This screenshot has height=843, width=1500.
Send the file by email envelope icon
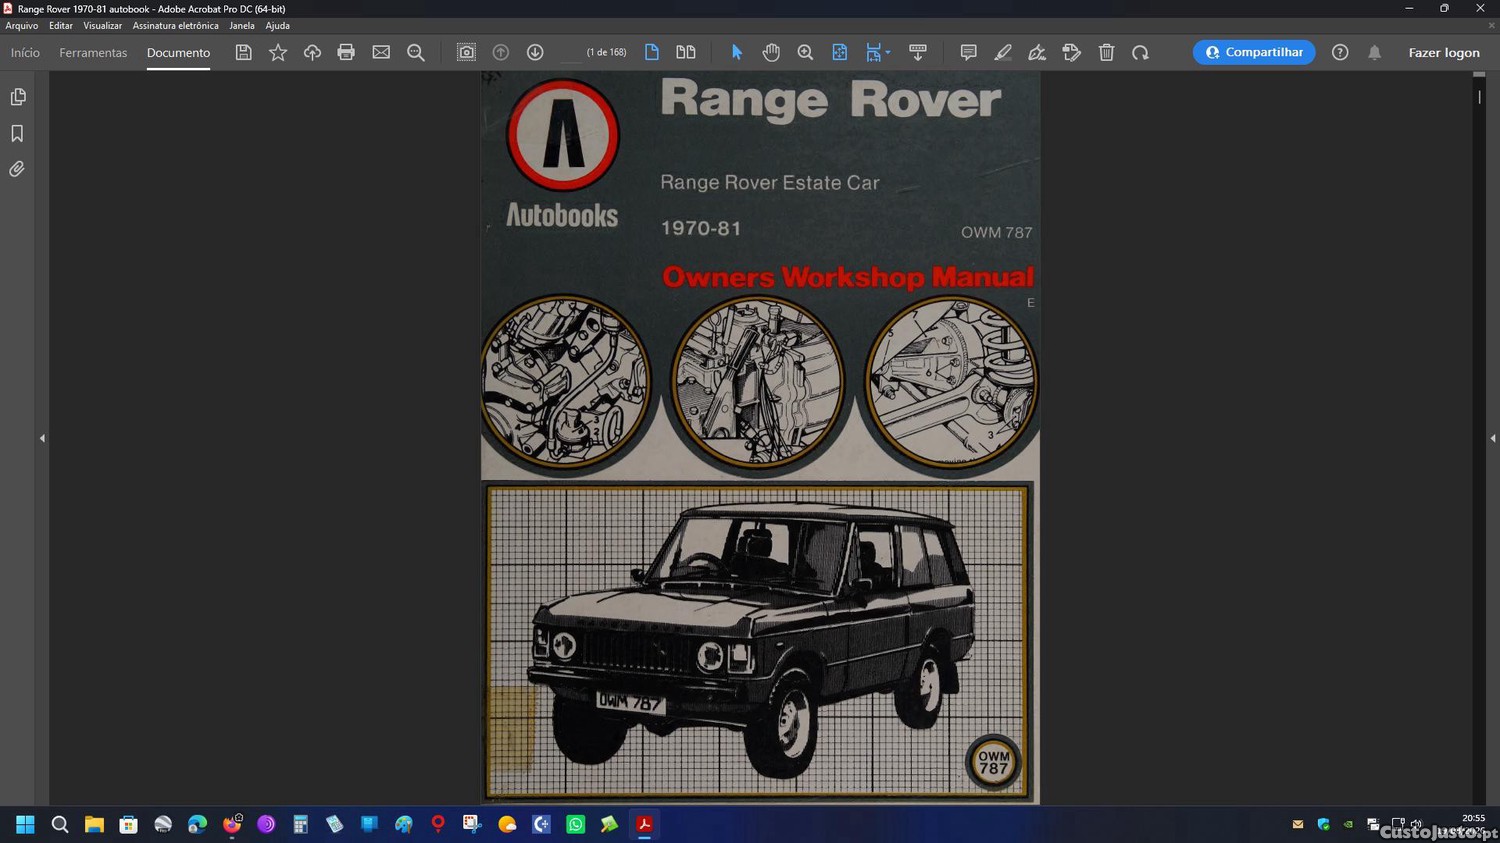pyautogui.click(x=381, y=52)
